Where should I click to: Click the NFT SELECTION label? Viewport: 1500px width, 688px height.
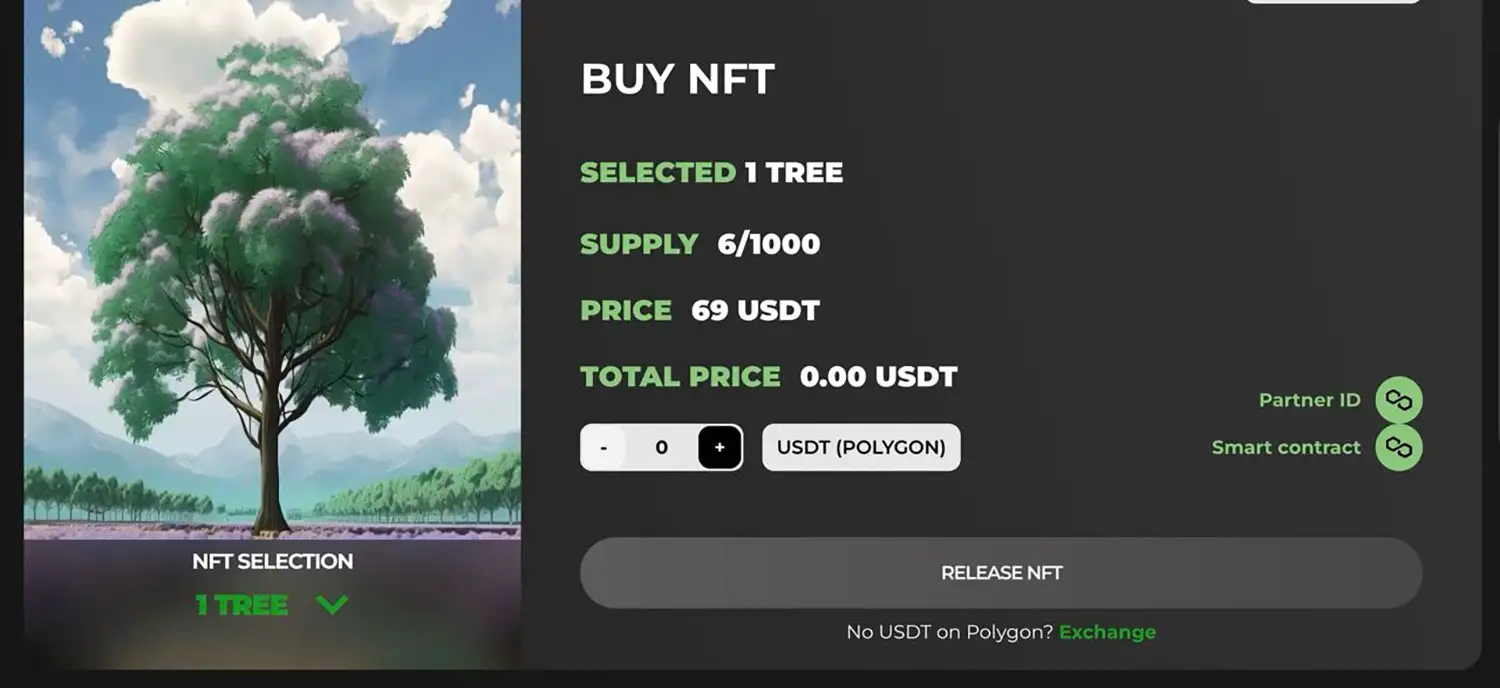pos(272,561)
